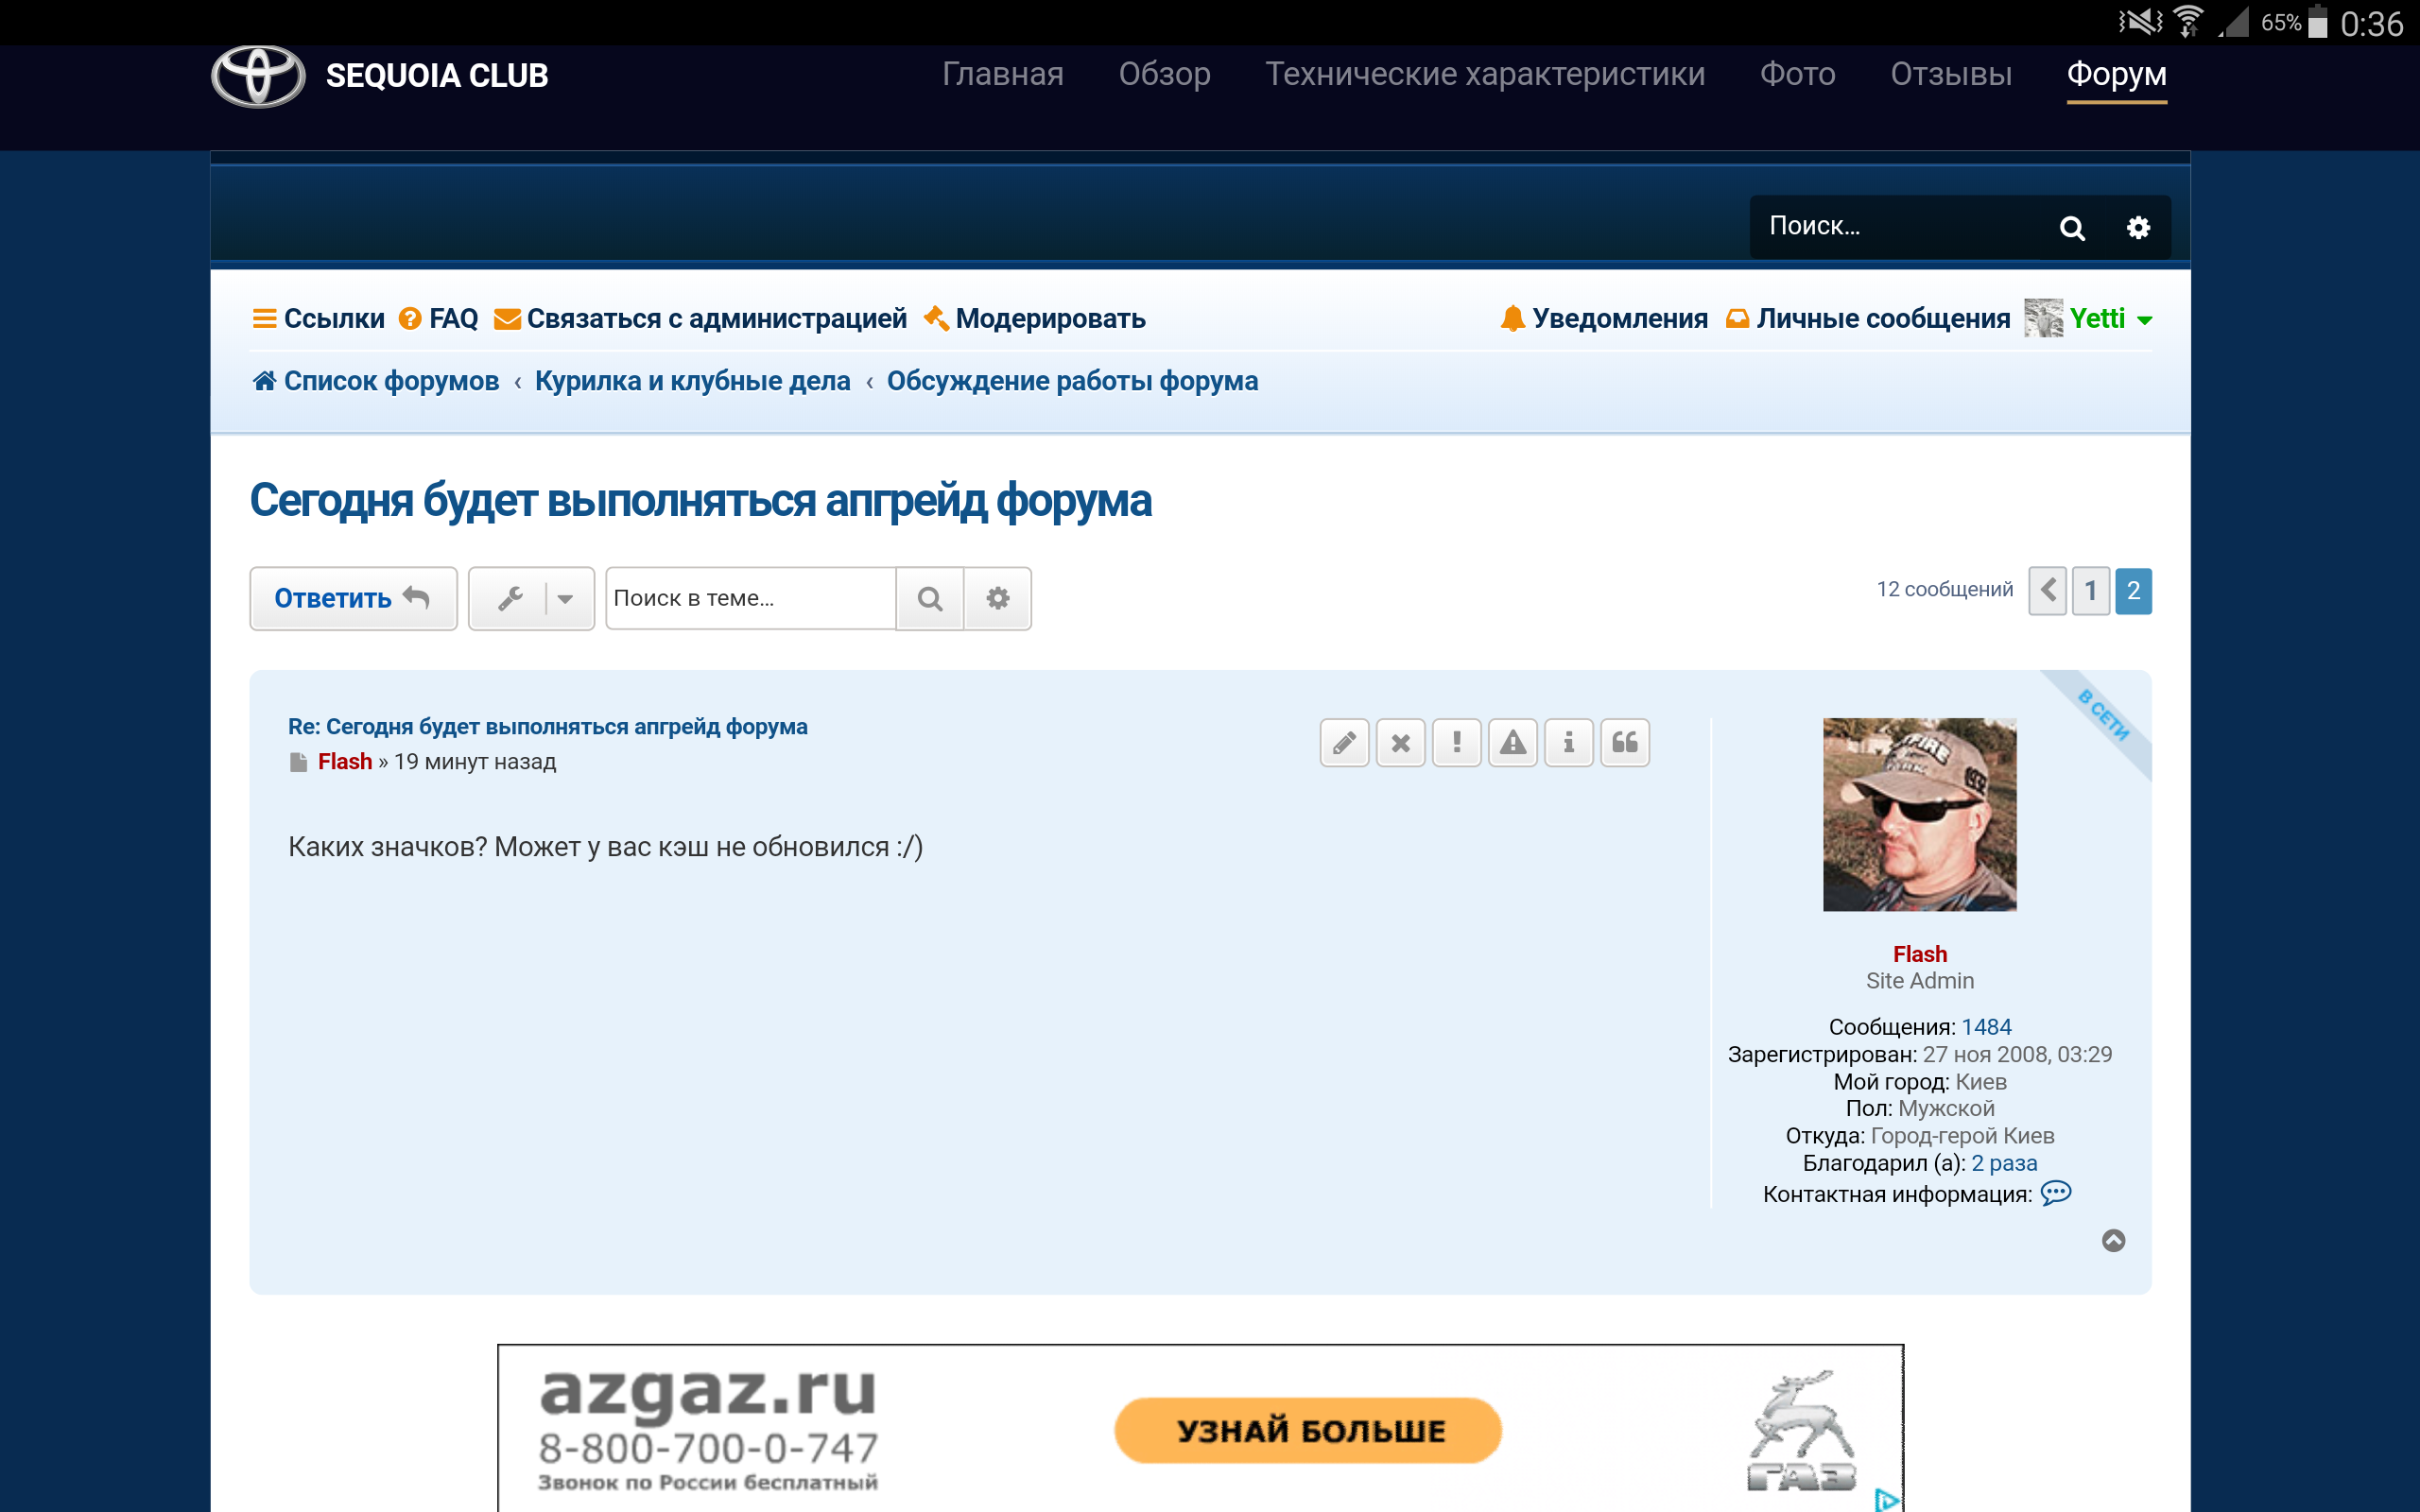Warn the user with the triangle icon
2420x1512 pixels.
click(x=1512, y=743)
